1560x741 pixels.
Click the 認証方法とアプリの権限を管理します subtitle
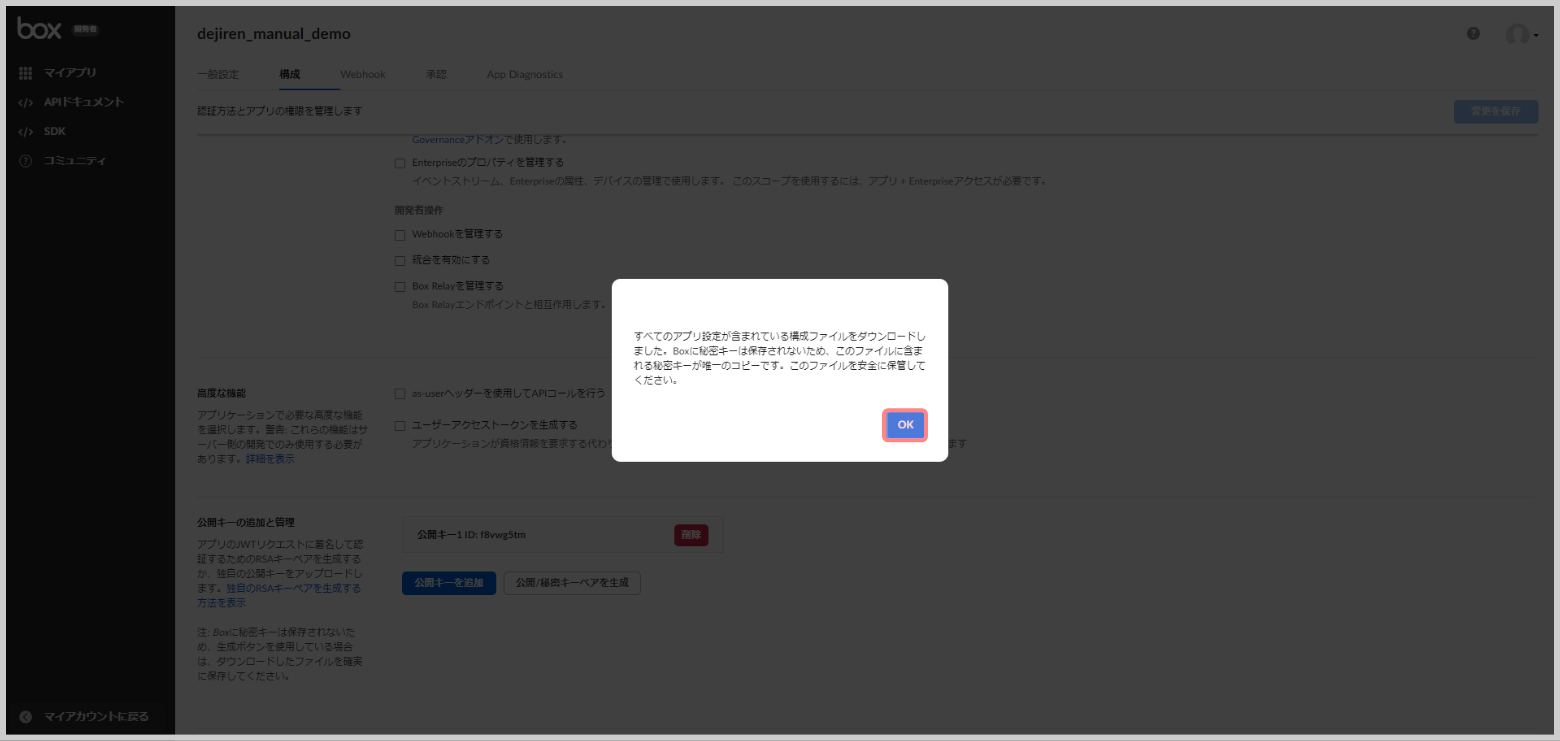coord(279,111)
